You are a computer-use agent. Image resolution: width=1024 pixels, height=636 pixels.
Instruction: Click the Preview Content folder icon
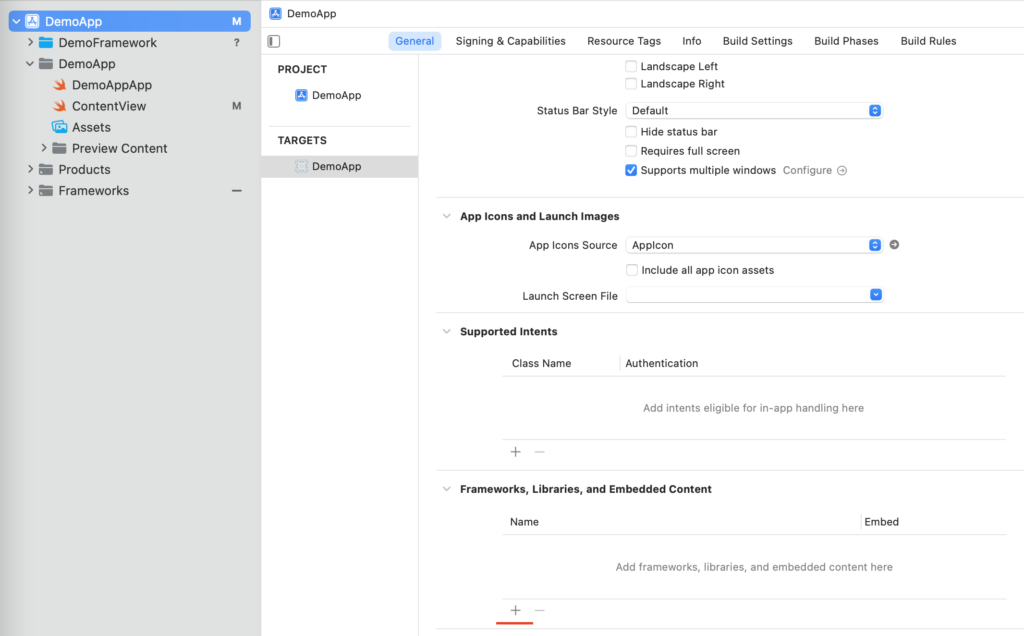coord(59,148)
